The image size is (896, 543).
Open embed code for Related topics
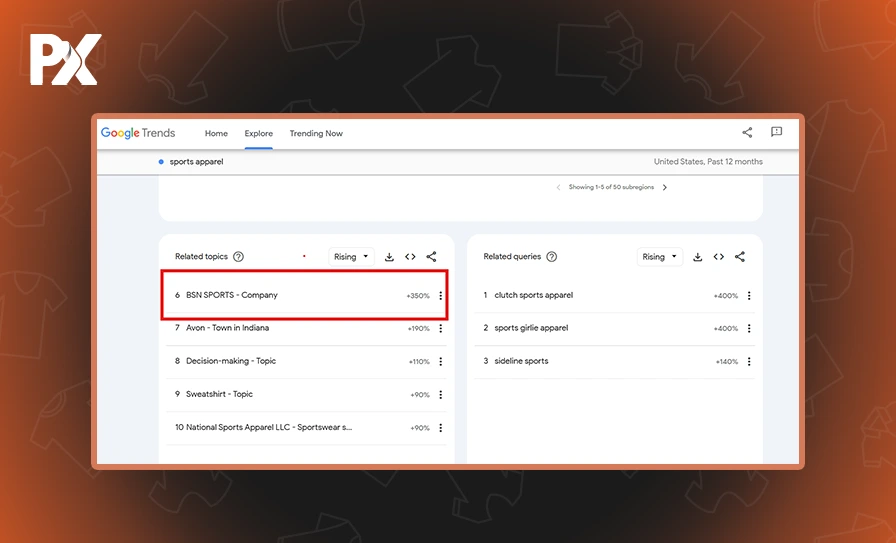[410, 257]
